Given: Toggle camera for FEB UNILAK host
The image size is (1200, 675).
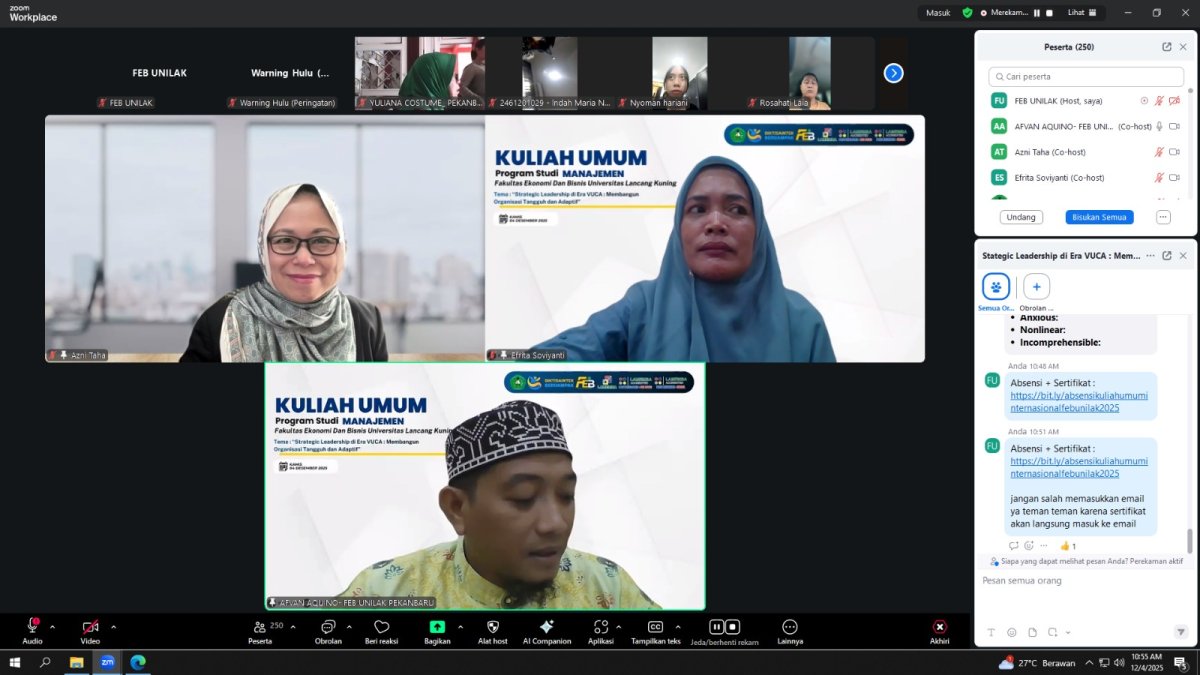Looking at the screenshot, I should tap(1175, 101).
